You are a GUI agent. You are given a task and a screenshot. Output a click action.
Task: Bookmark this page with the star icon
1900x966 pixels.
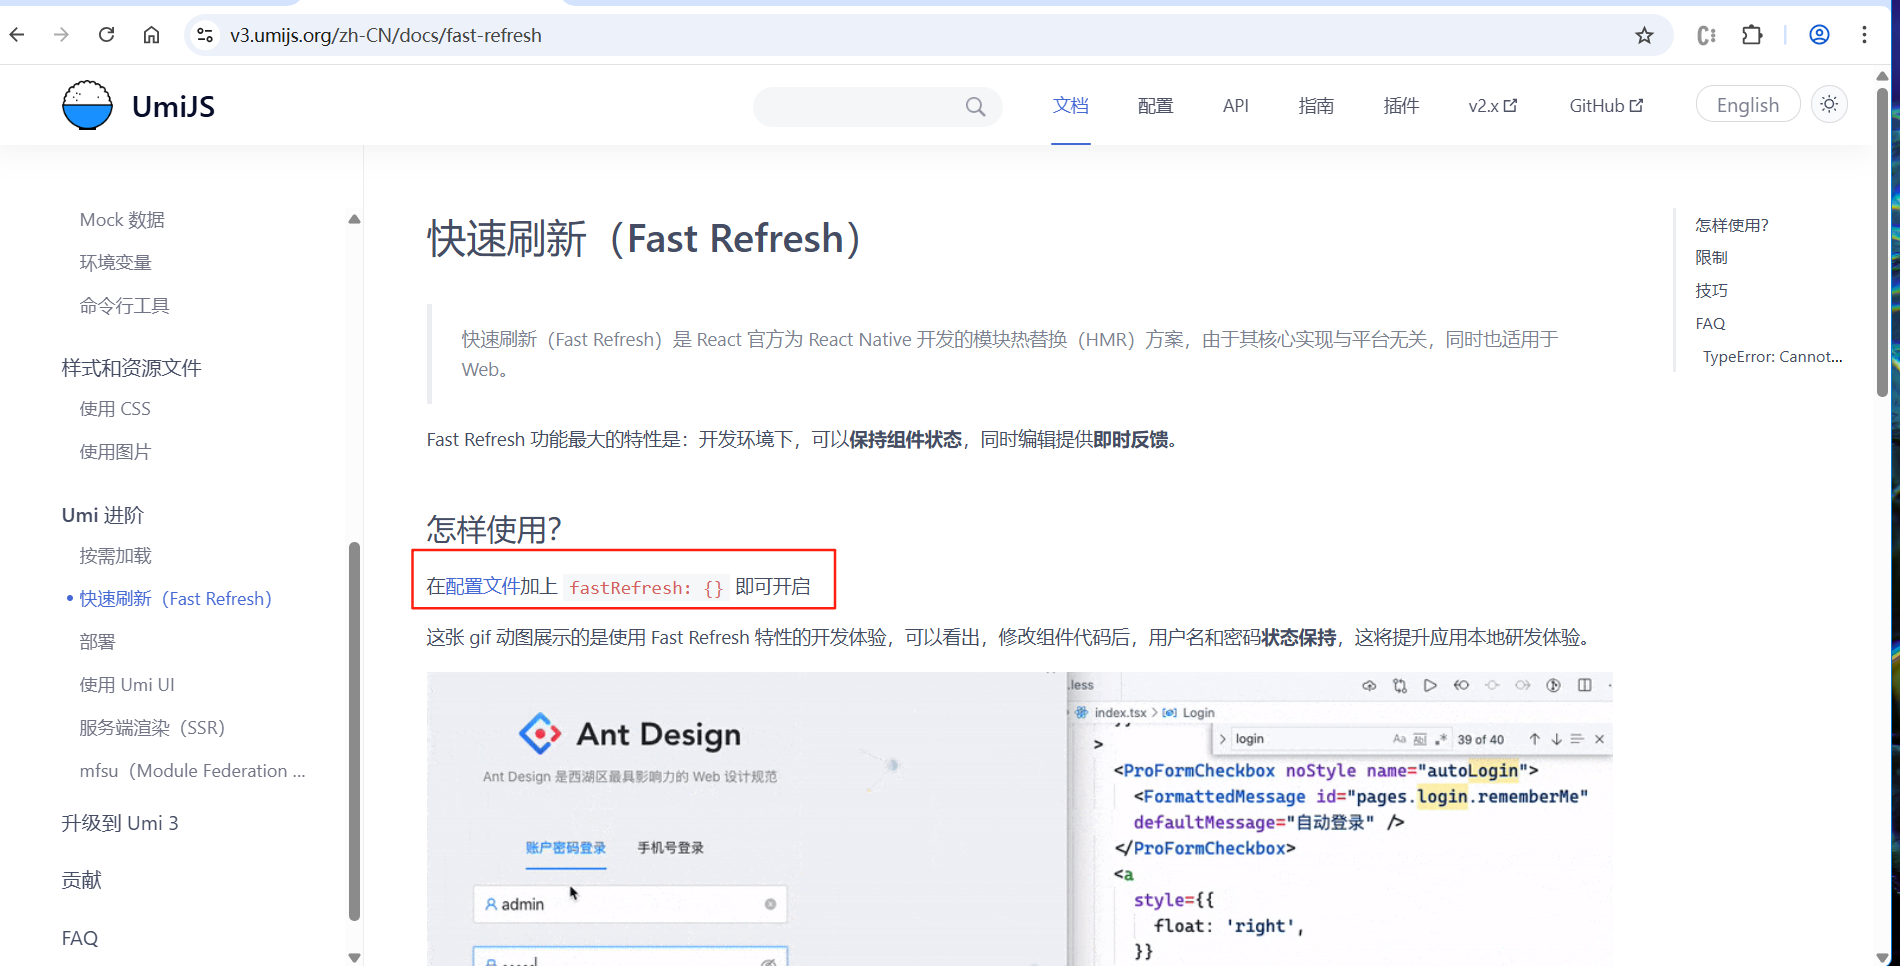[x=1644, y=35]
